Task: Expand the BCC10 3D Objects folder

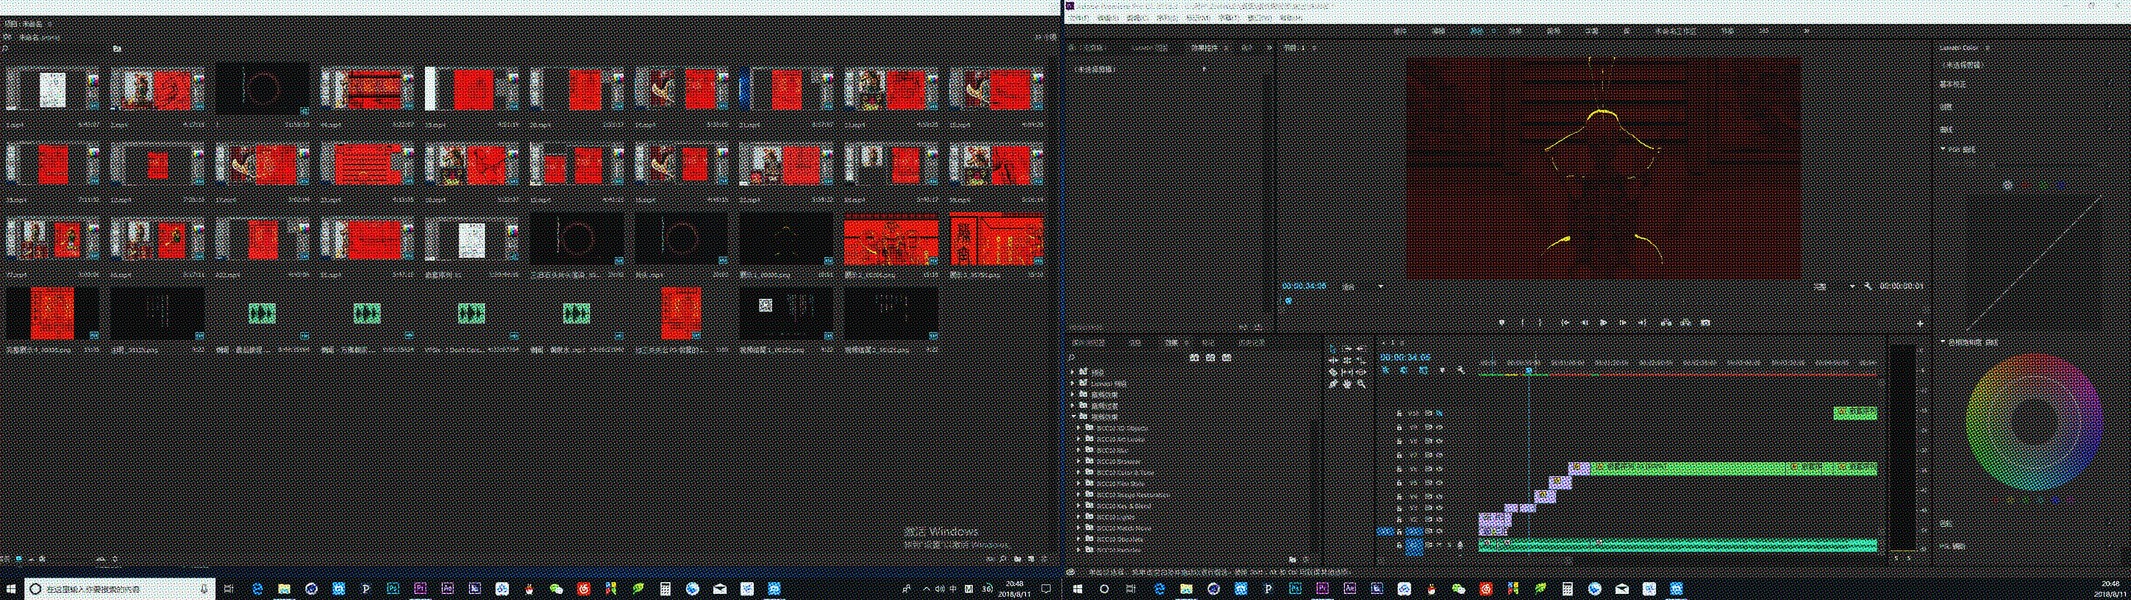Action: 1079,428
